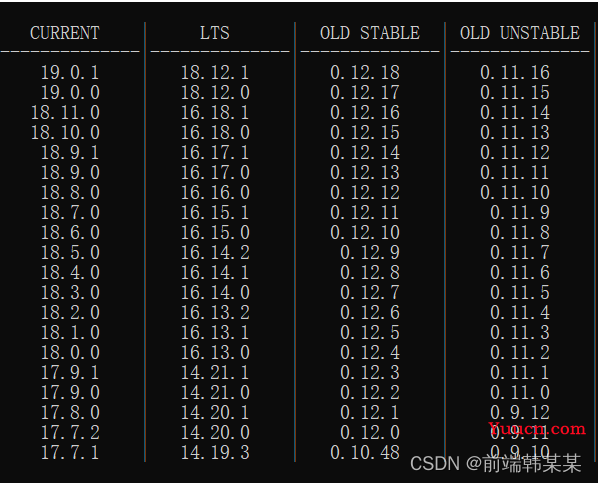Select LTS version 18.12.0

click(215, 92)
